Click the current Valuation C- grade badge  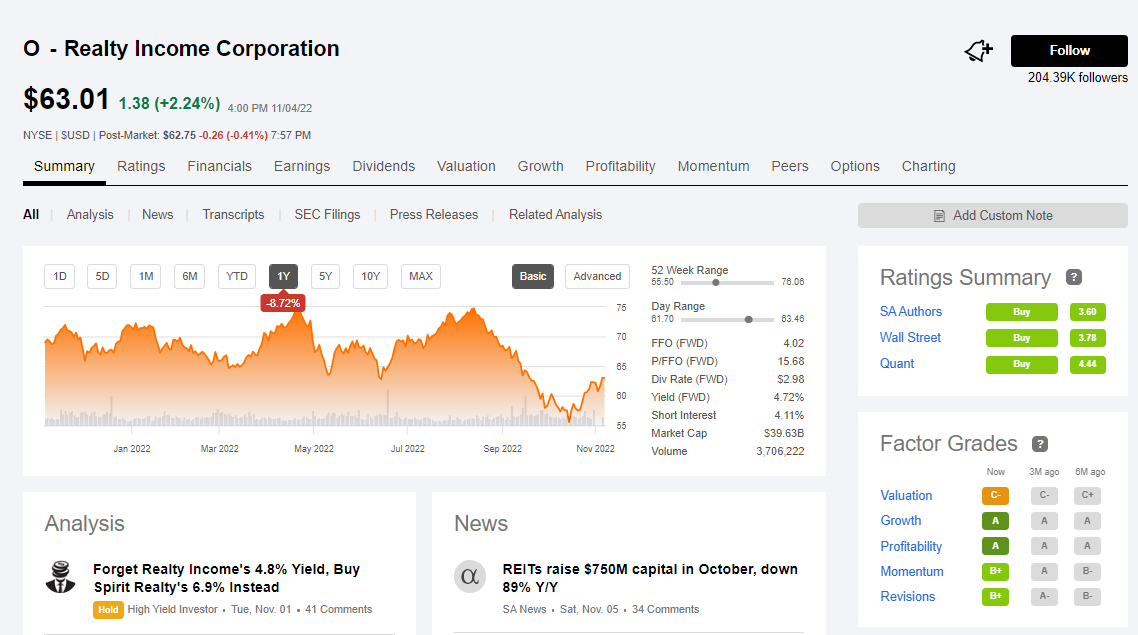pos(995,496)
